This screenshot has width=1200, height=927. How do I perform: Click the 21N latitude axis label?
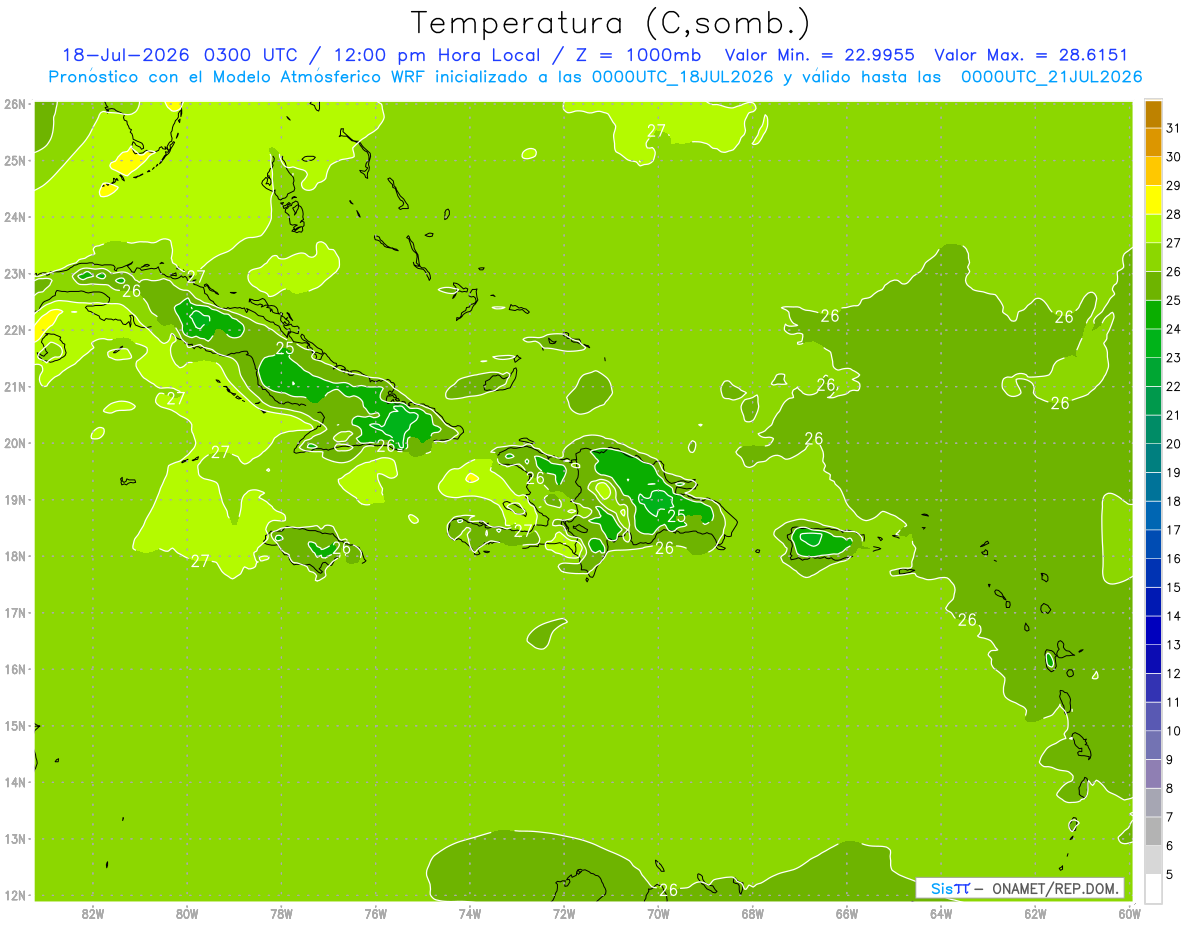[x=14, y=386]
